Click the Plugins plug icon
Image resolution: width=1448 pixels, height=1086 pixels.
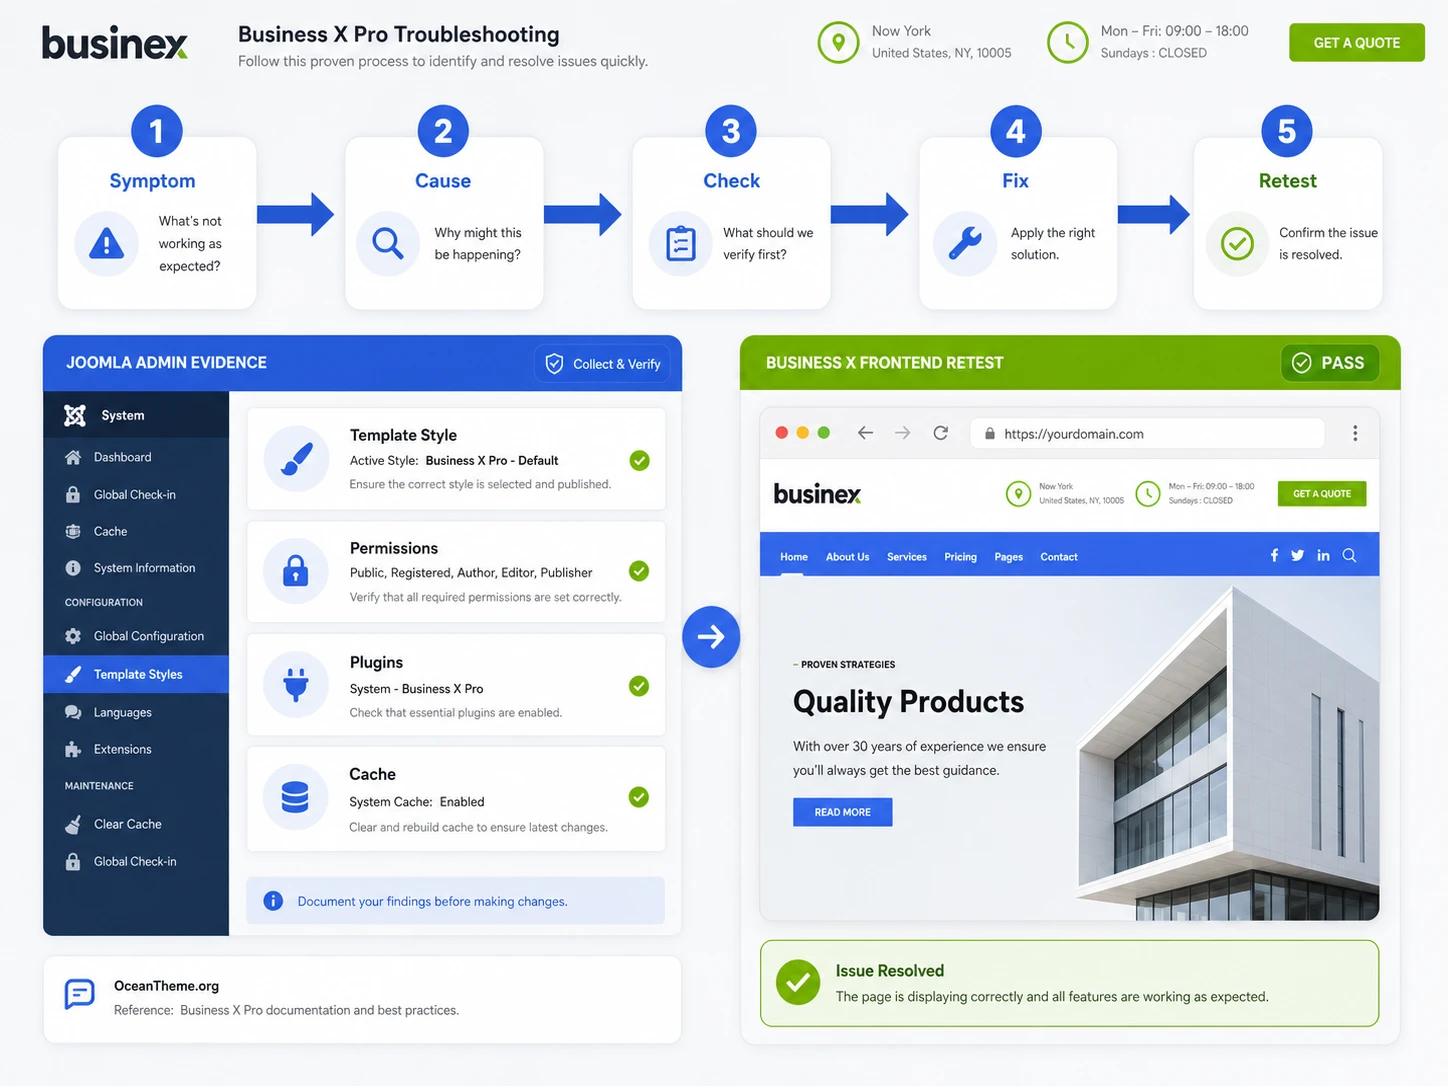point(296,685)
